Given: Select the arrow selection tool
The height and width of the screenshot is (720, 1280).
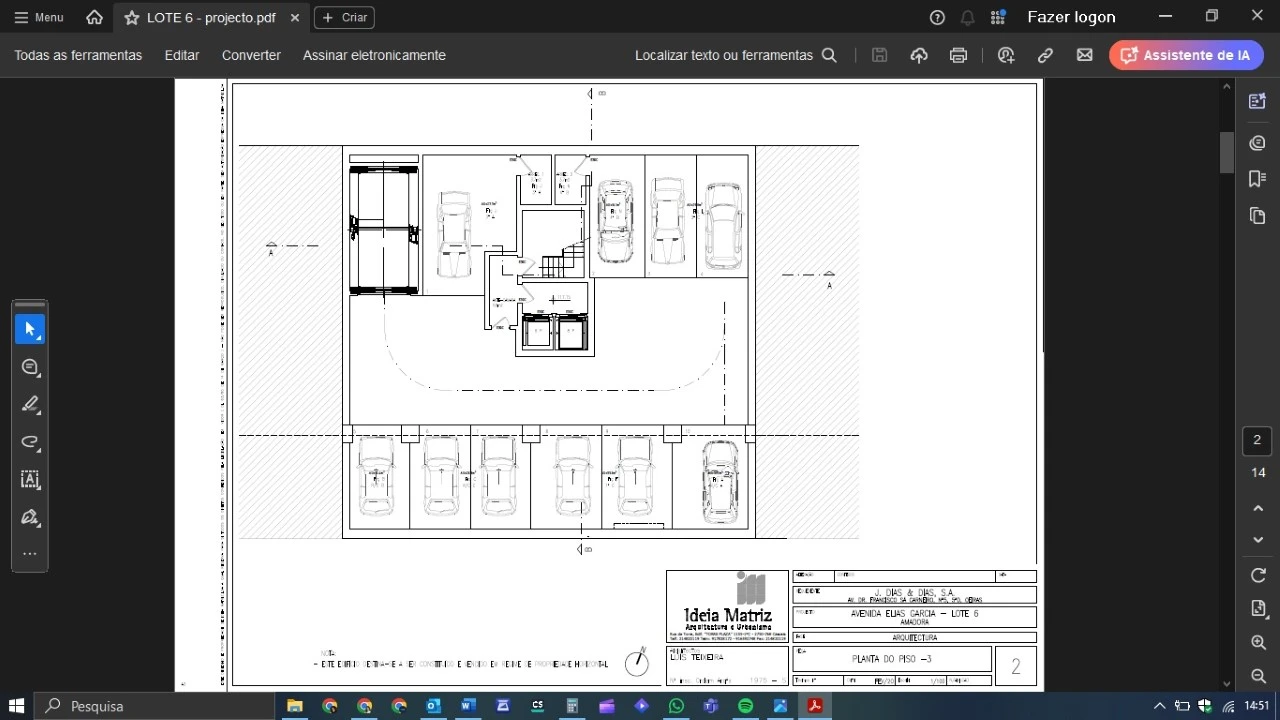Looking at the screenshot, I should pos(30,328).
